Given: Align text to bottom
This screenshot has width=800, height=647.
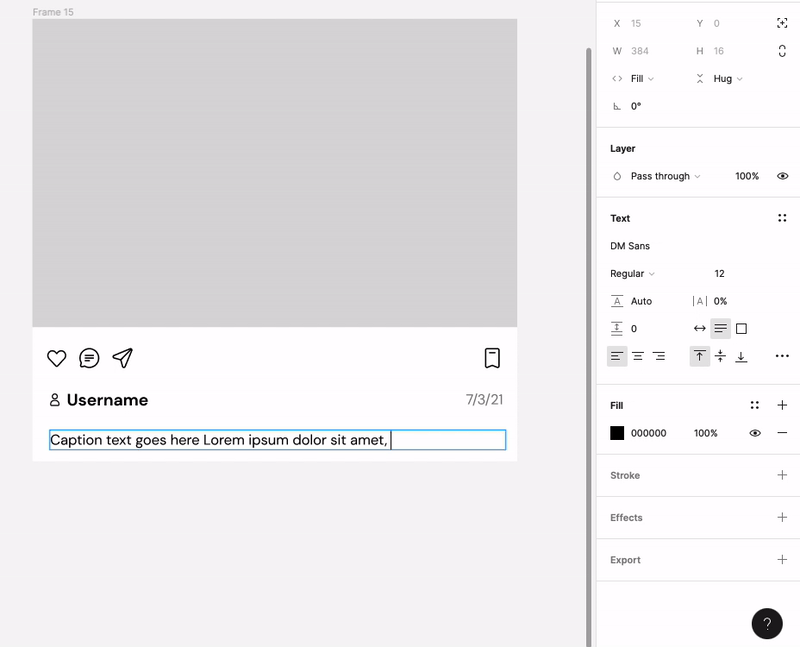Looking at the screenshot, I should 741,356.
